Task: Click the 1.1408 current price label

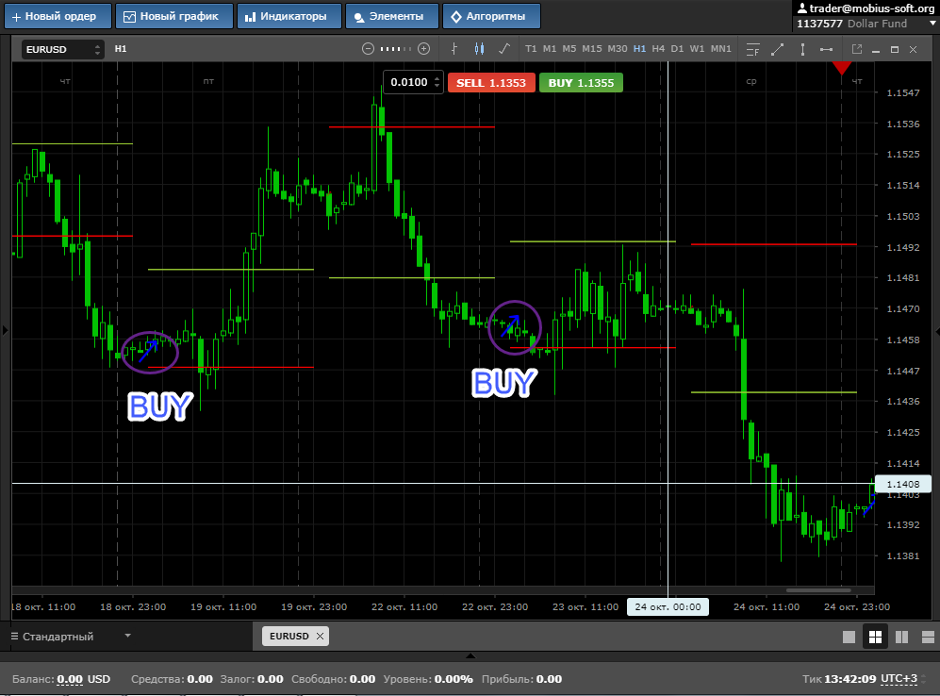Action: (903, 484)
